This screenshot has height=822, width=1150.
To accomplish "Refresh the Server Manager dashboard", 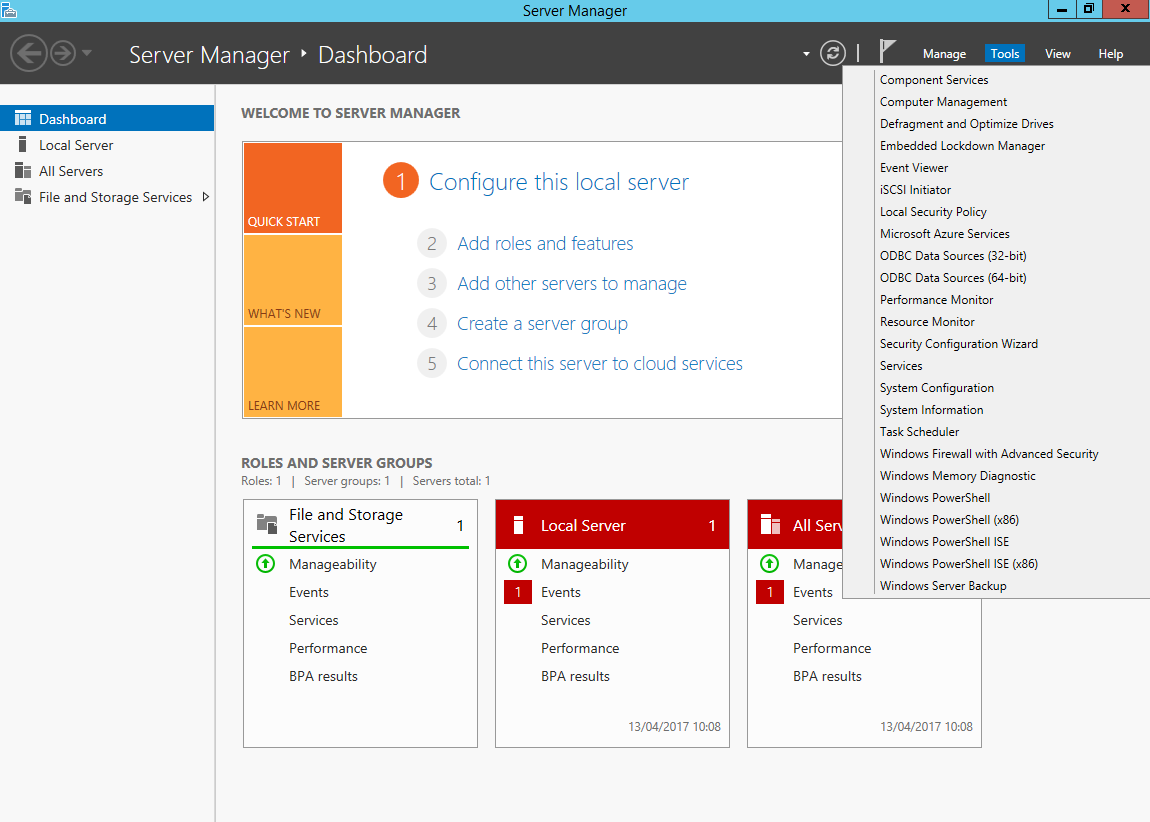I will tap(832, 53).
